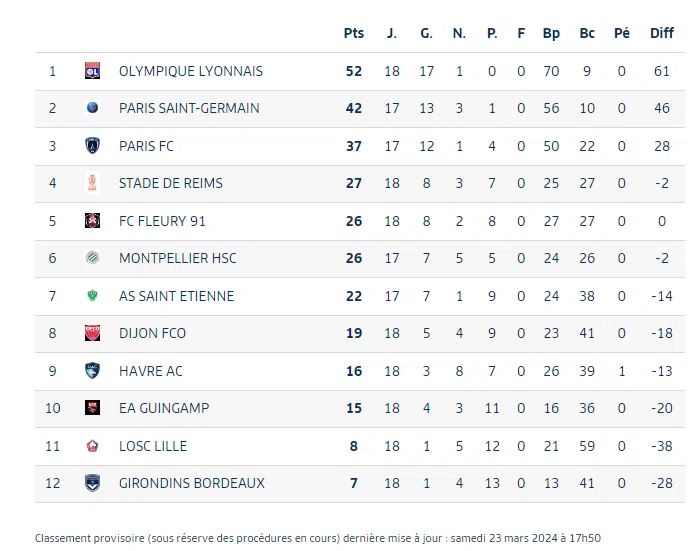Click the Bp column header

551,33
